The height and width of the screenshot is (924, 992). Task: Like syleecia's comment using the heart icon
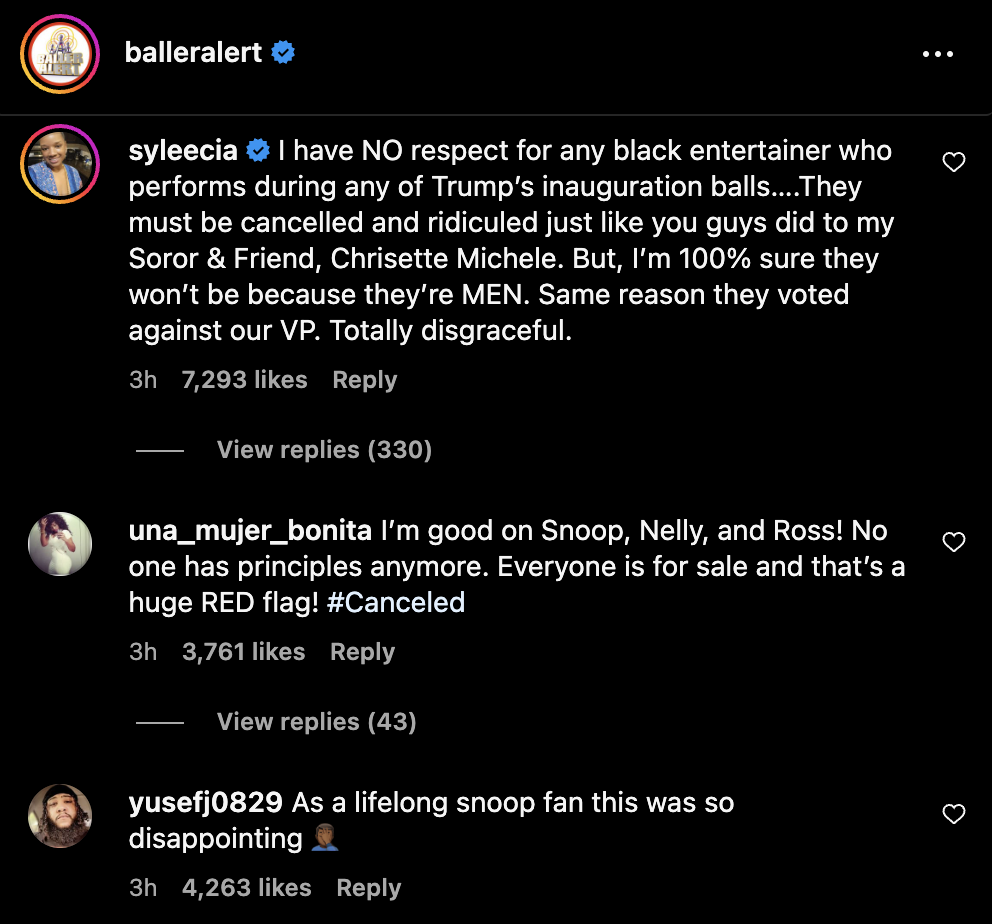tap(954, 161)
